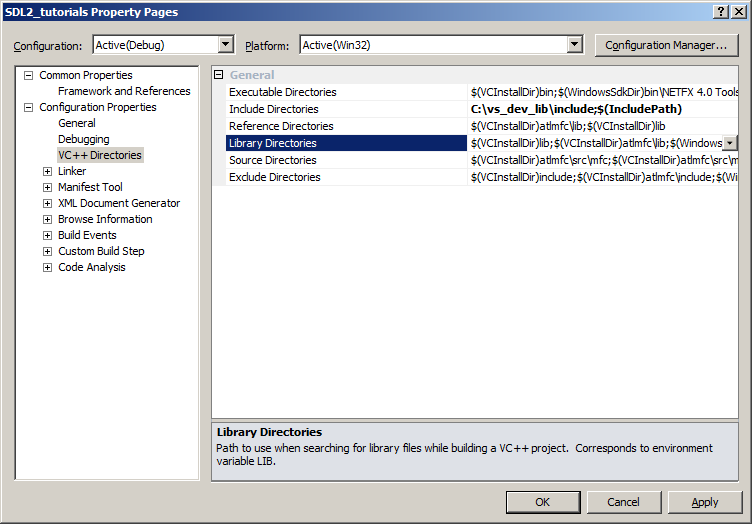Click the C:\vs_dev_lib\include value field

point(603,109)
